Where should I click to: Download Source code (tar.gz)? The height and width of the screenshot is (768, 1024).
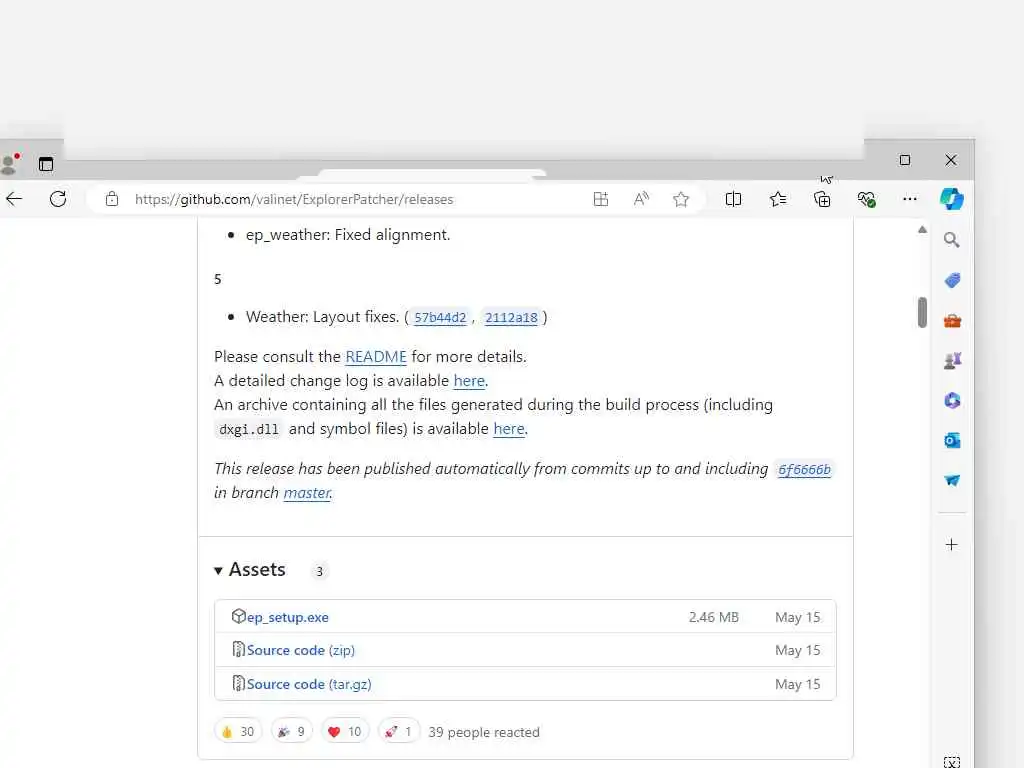[309, 684]
